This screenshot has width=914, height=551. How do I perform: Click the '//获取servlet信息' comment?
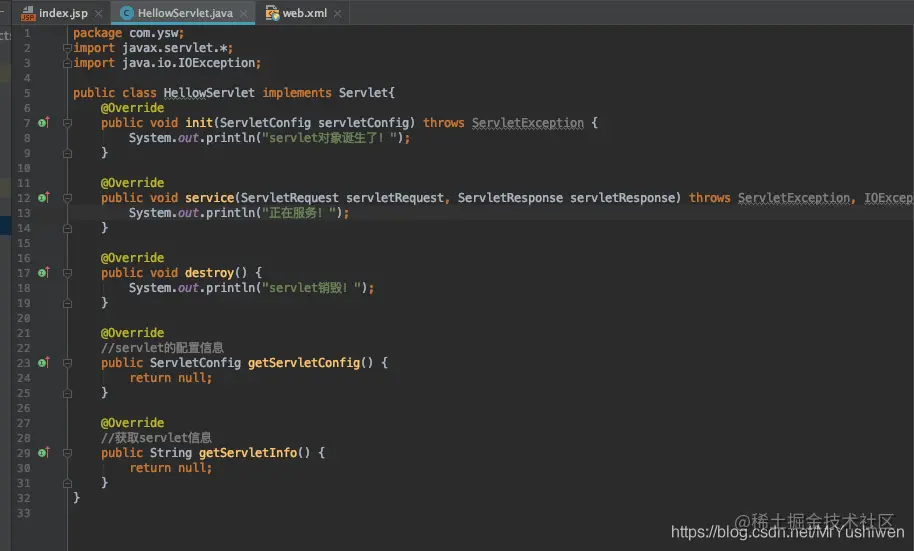[156, 437]
